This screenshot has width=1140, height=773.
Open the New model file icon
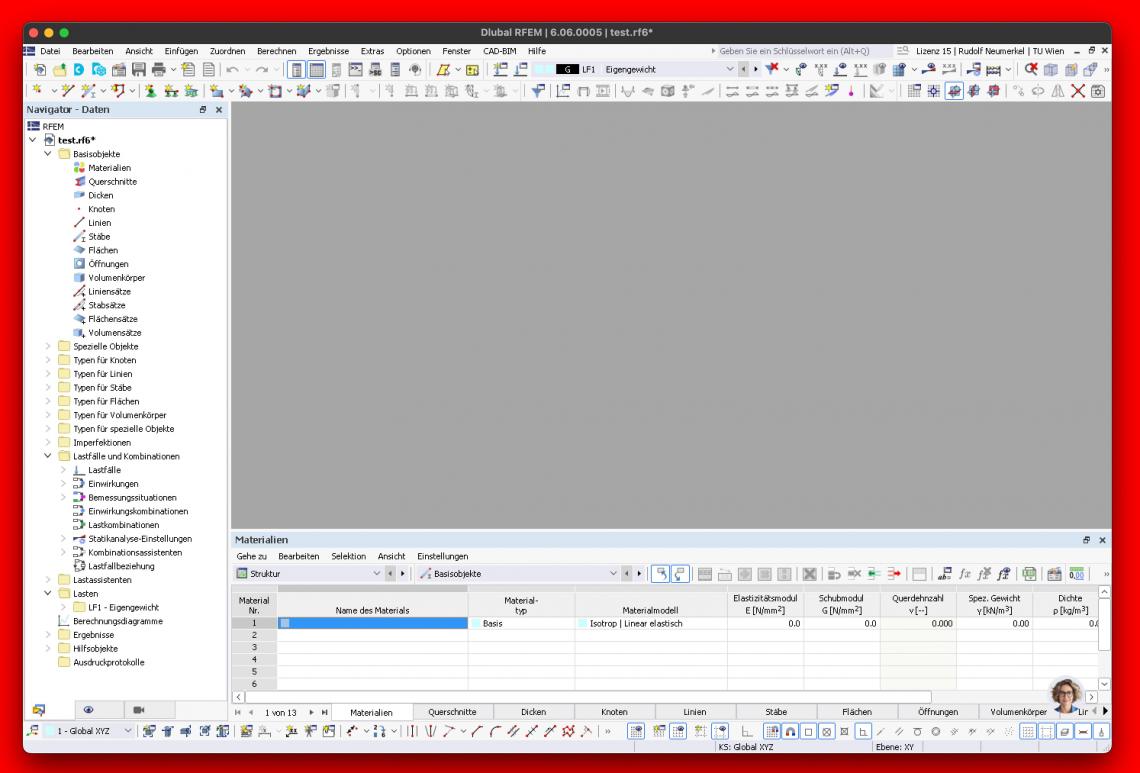(40, 70)
